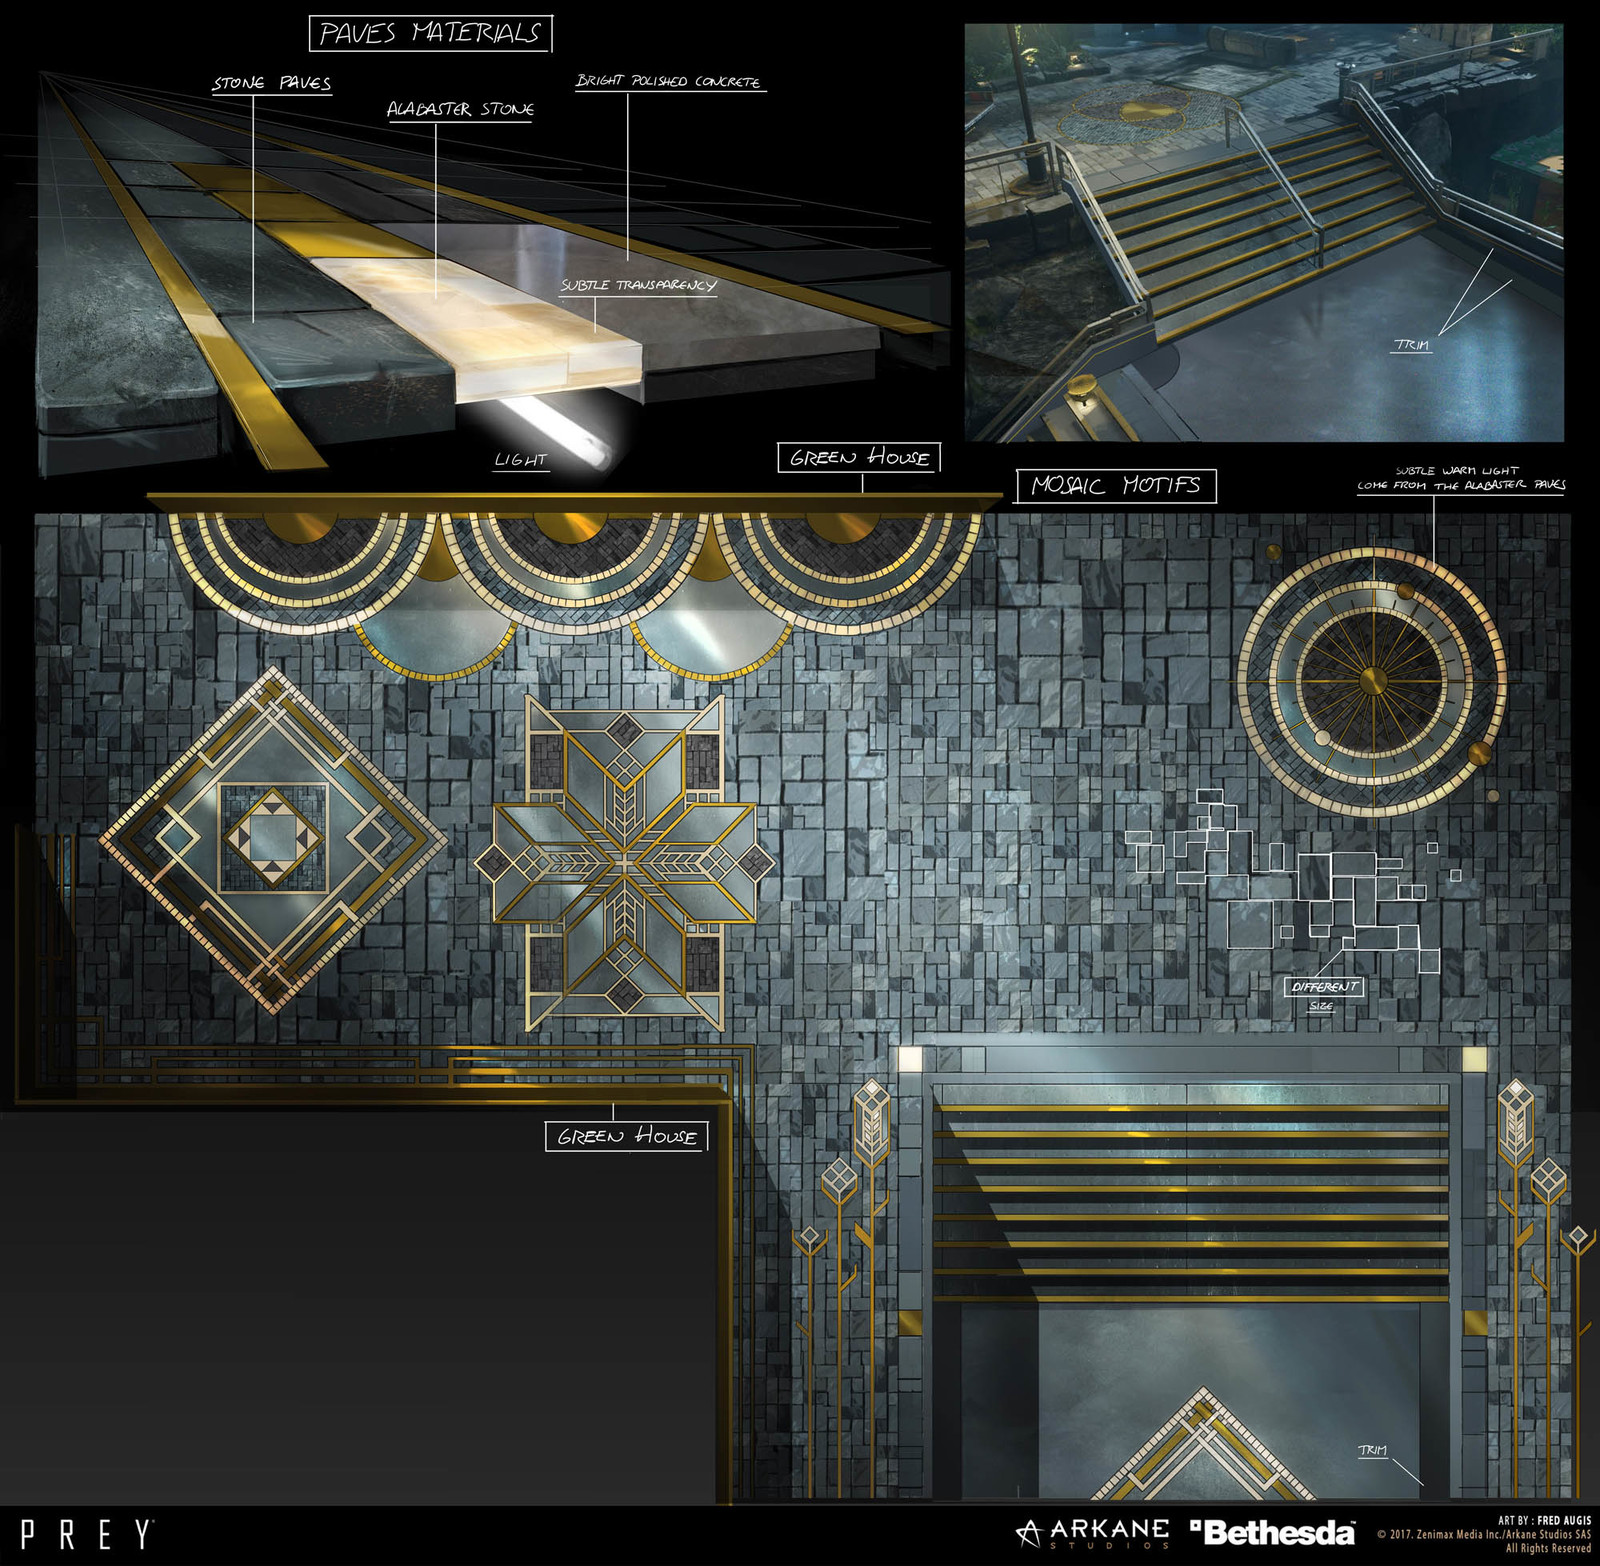This screenshot has width=1600, height=1566.
Task: Click the "TRIM" label beside the bottom mosaic
Action: coord(1372,1450)
